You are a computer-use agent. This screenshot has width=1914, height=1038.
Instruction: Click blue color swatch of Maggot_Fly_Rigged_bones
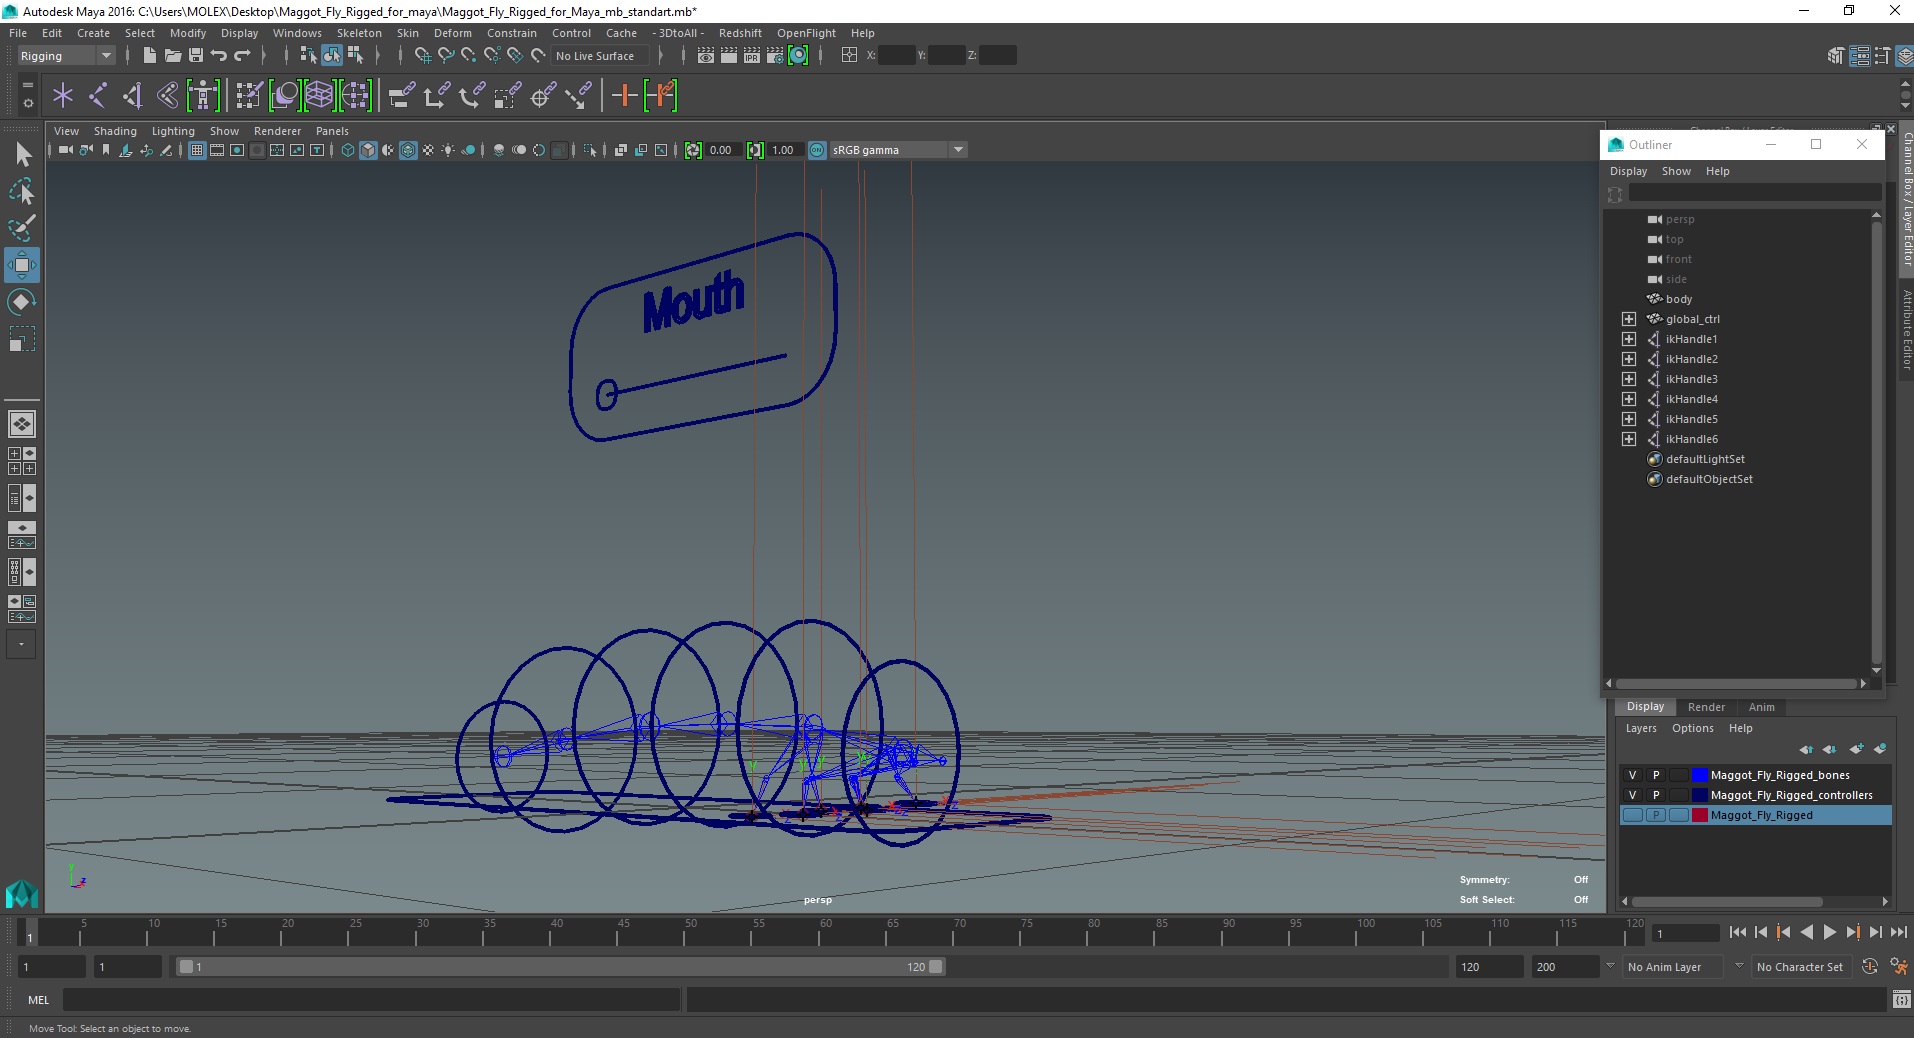[1699, 775]
